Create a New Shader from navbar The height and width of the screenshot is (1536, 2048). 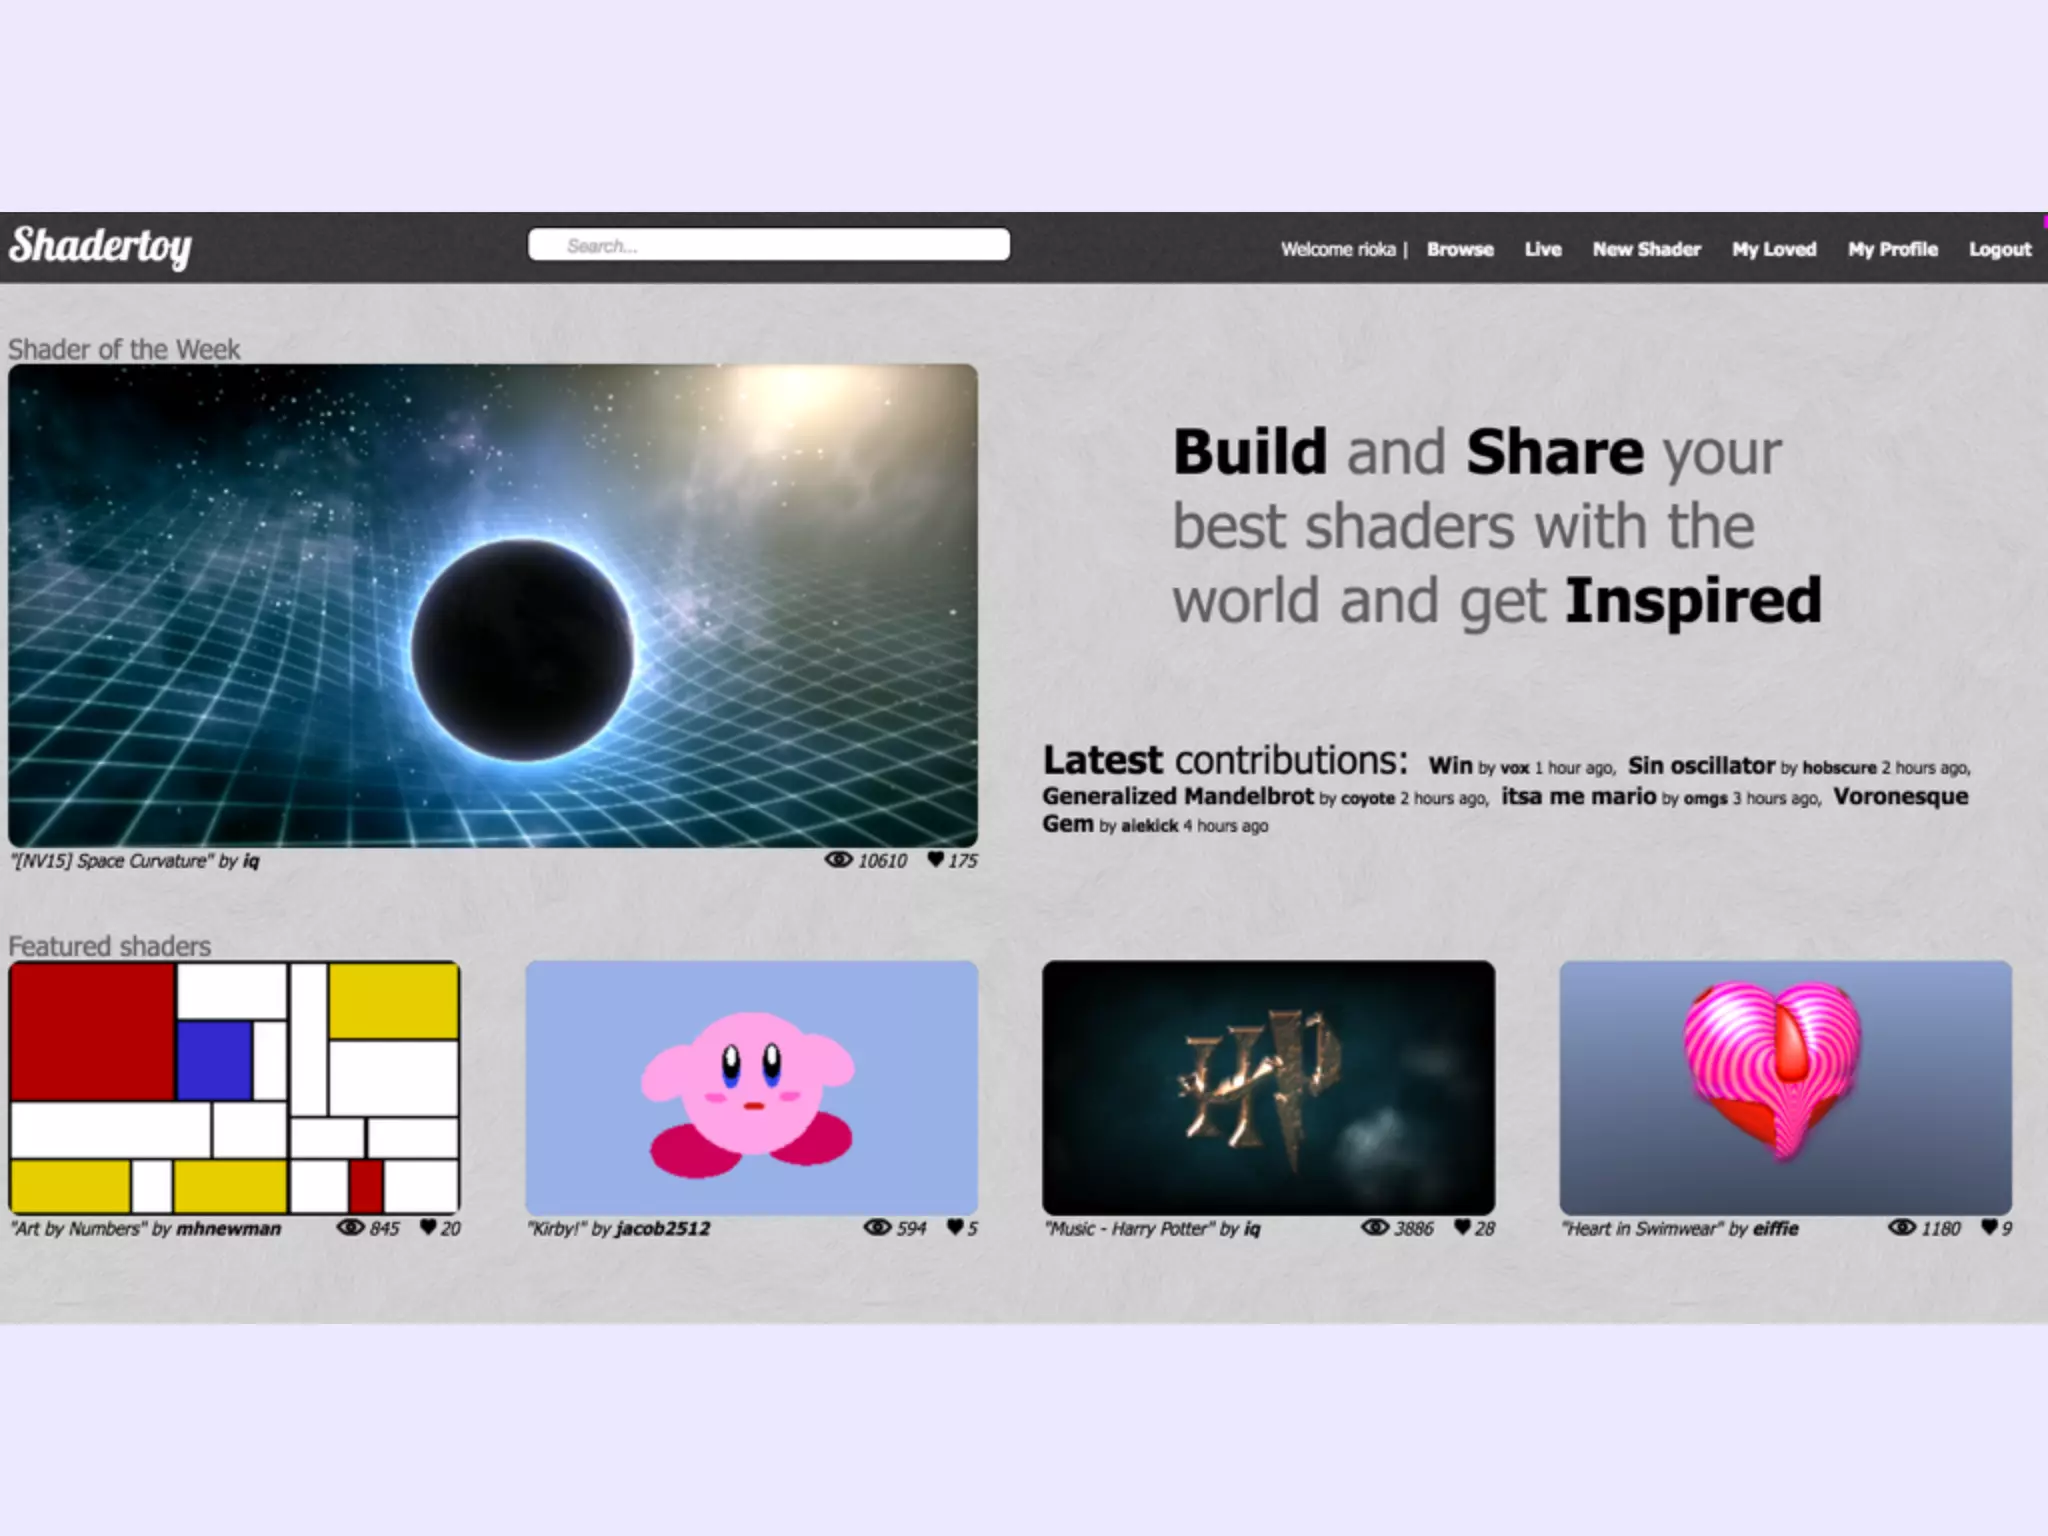[x=1646, y=249]
